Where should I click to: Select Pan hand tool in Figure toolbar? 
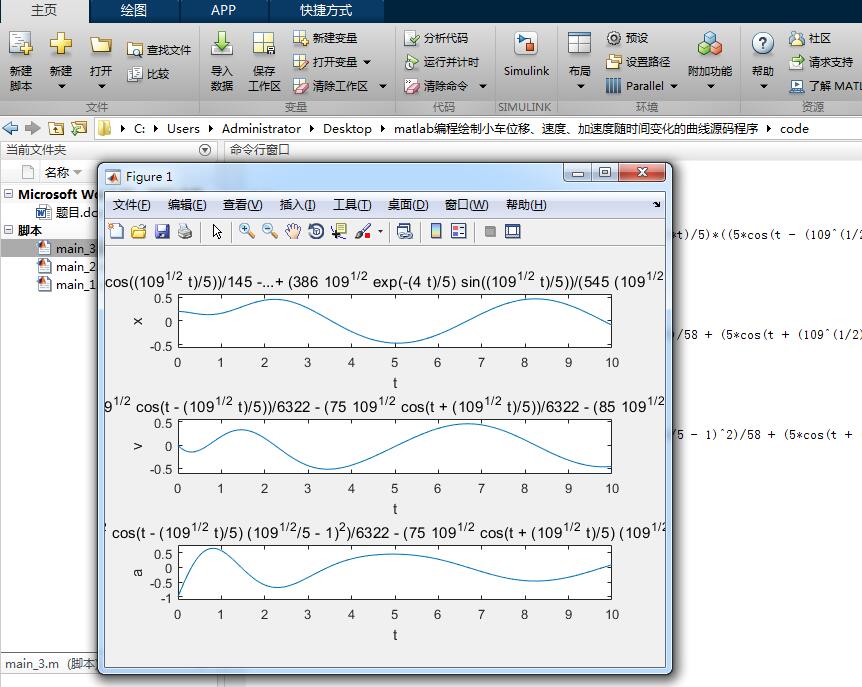(x=293, y=231)
